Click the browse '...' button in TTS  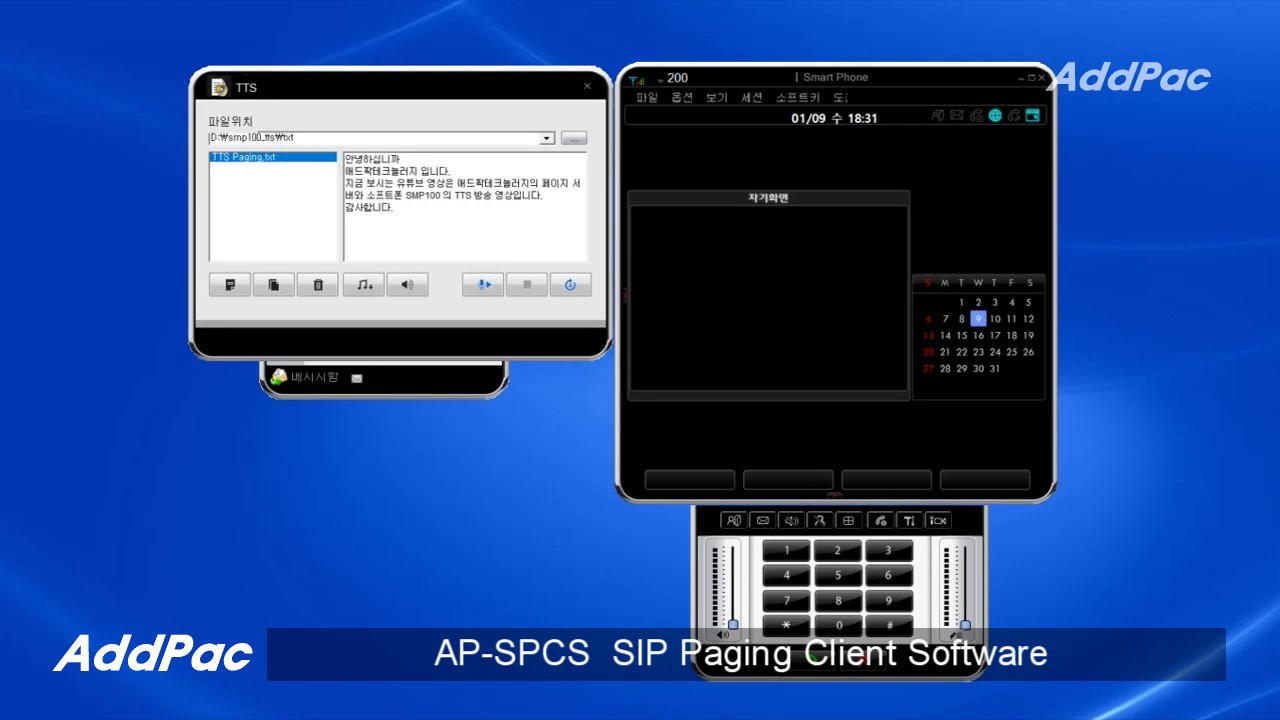574,138
